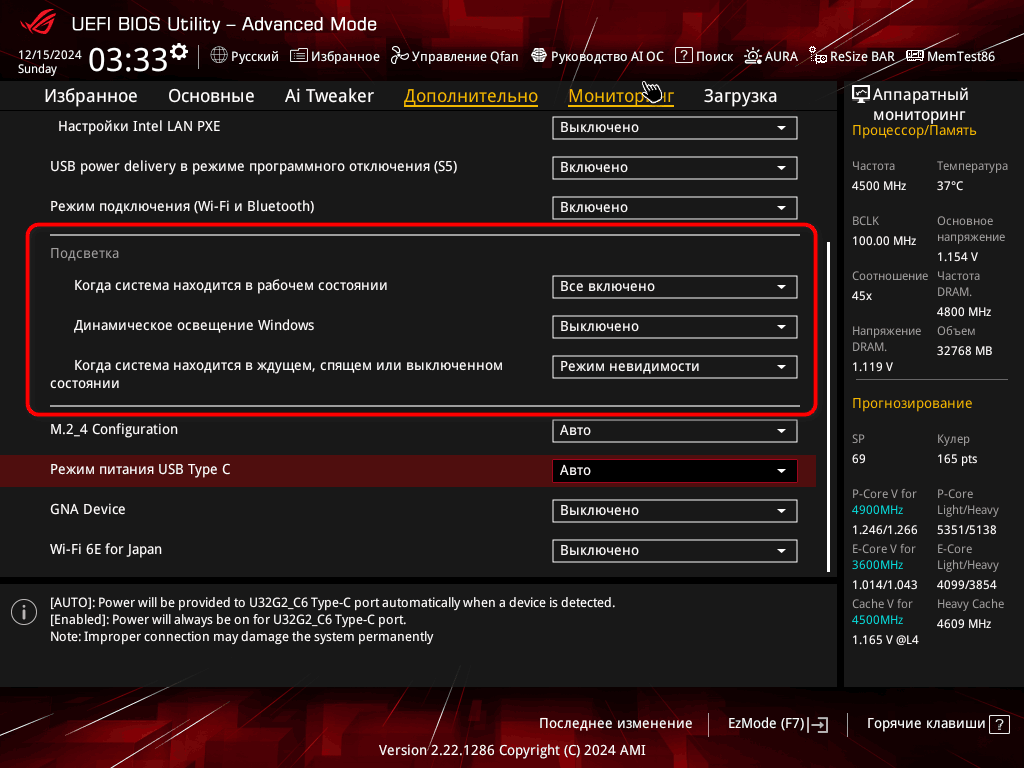The height and width of the screenshot is (768, 1024).
Task: Click the globe language icon
Action: click(x=219, y=56)
